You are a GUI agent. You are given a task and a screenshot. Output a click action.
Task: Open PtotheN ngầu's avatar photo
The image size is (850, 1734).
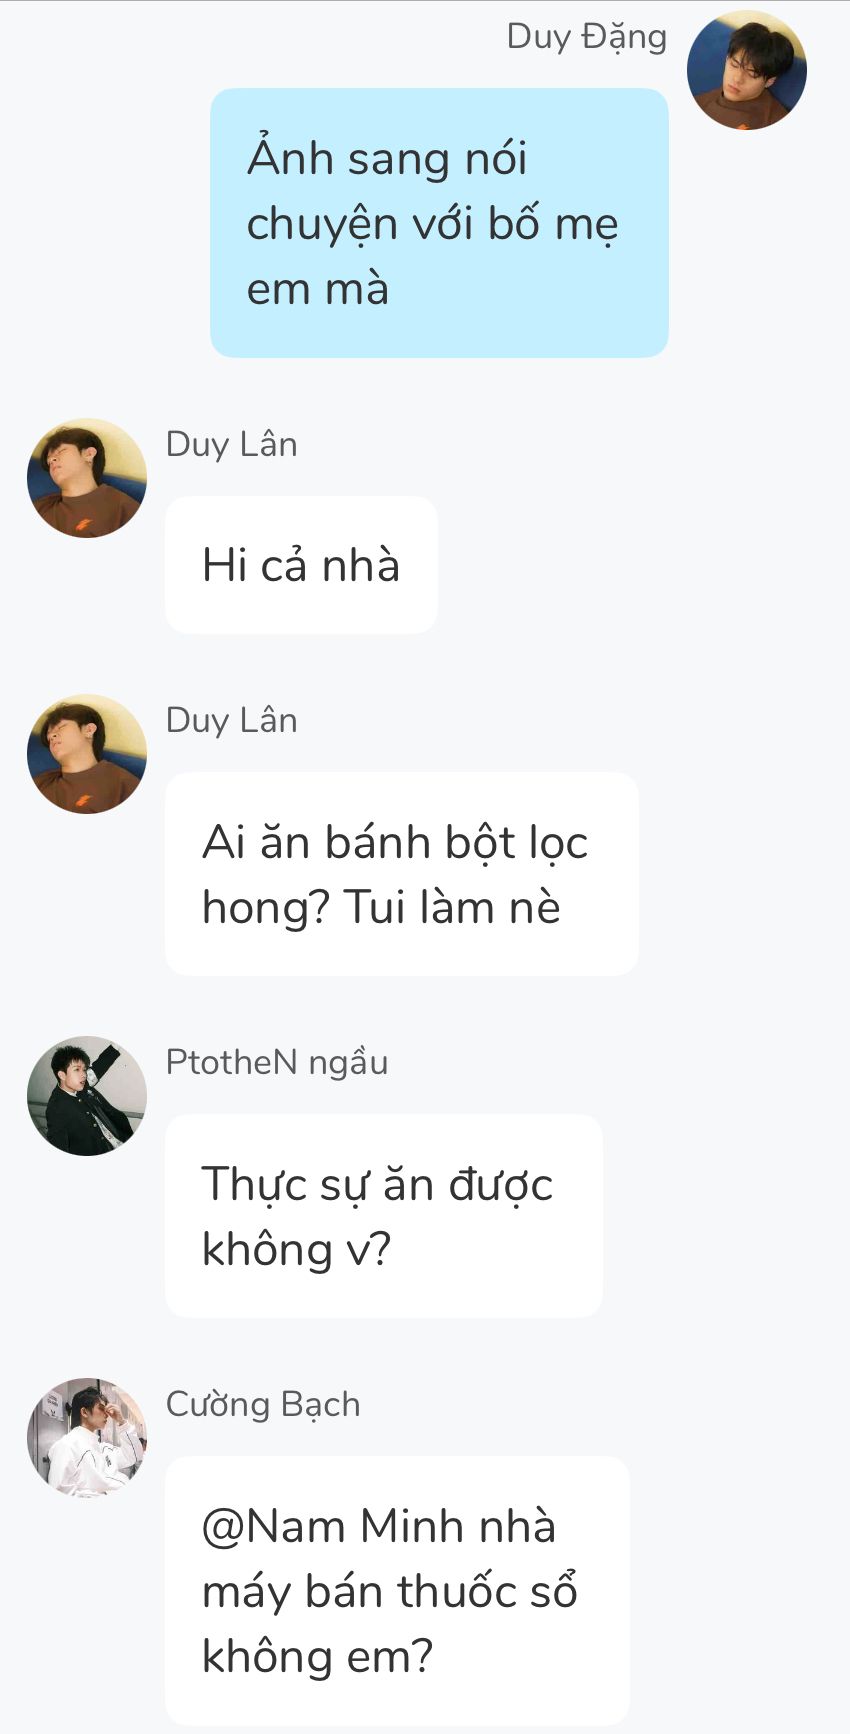click(87, 1096)
